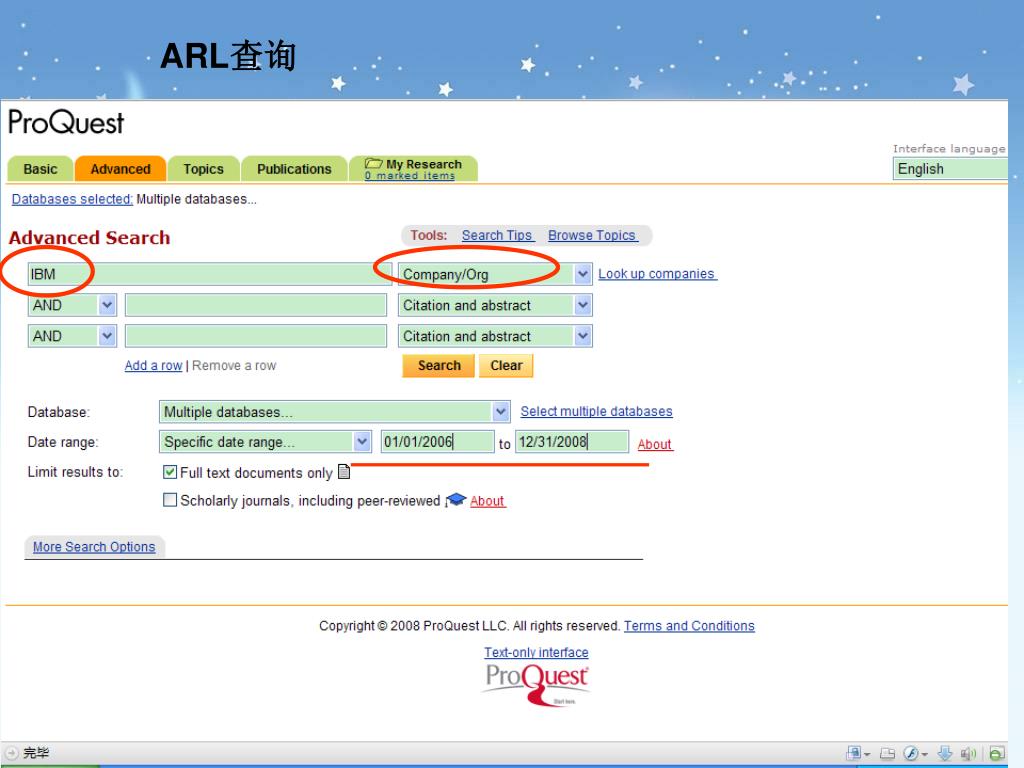Open the Company/Org search field dropdown
The height and width of the screenshot is (768, 1024).
click(x=583, y=274)
